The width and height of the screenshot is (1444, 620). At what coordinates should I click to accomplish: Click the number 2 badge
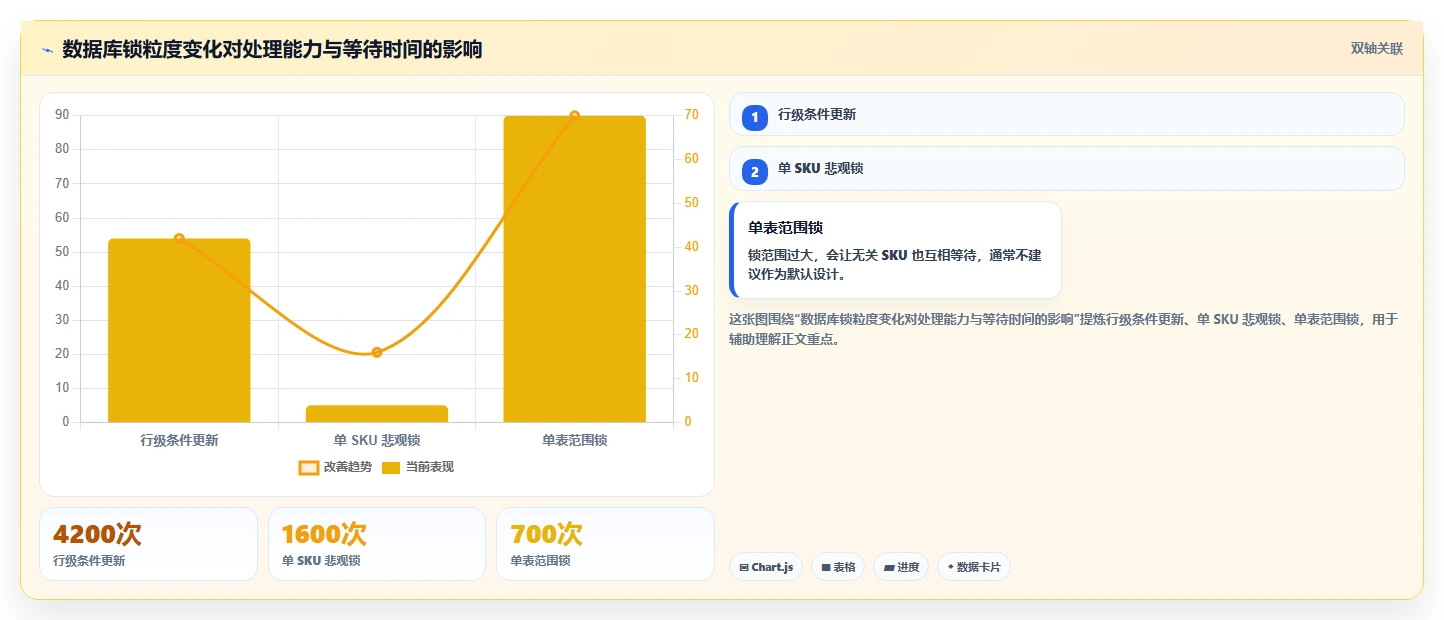pyautogui.click(x=755, y=171)
